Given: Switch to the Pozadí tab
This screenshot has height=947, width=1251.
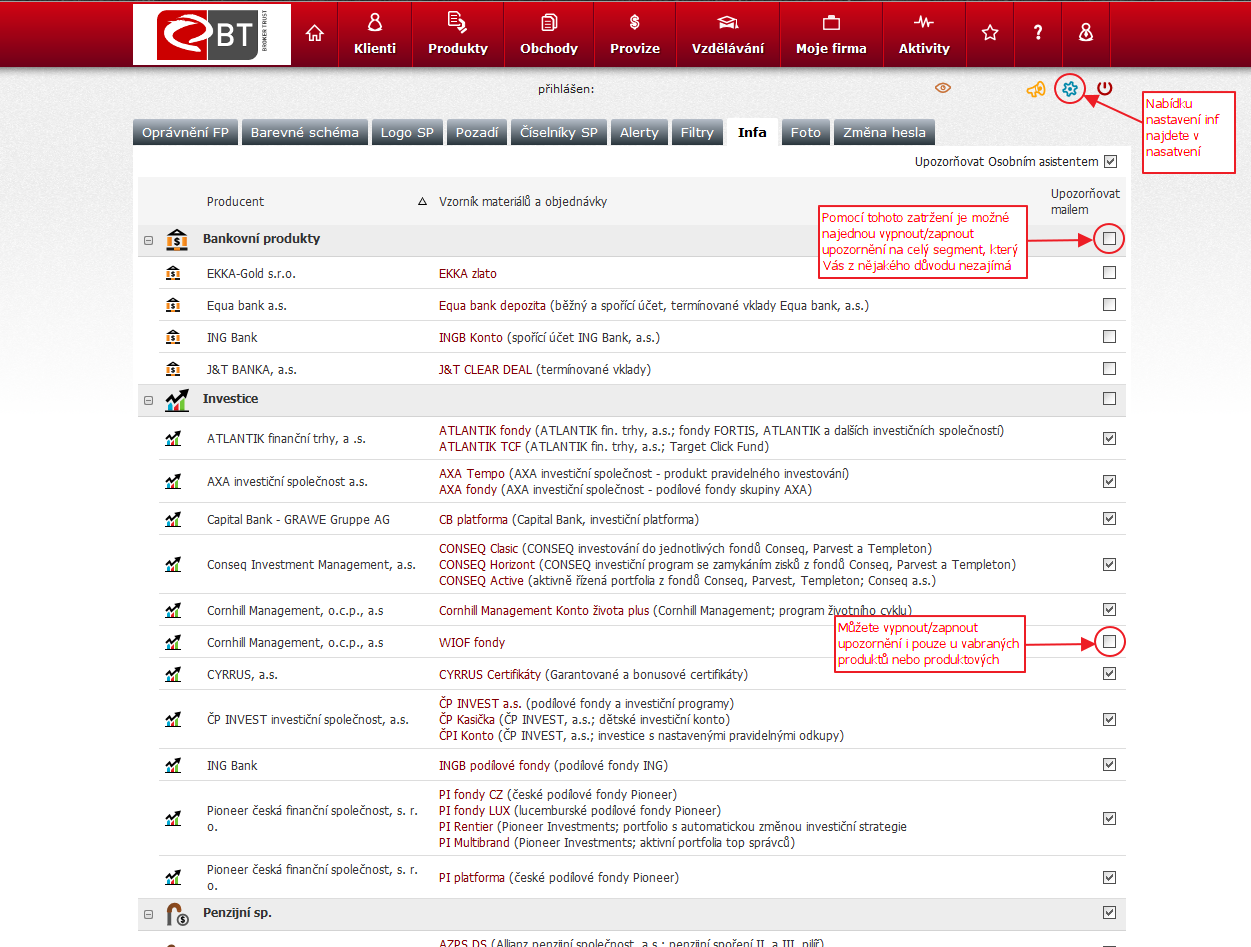Looking at the screenshot, I should (477, 133).
